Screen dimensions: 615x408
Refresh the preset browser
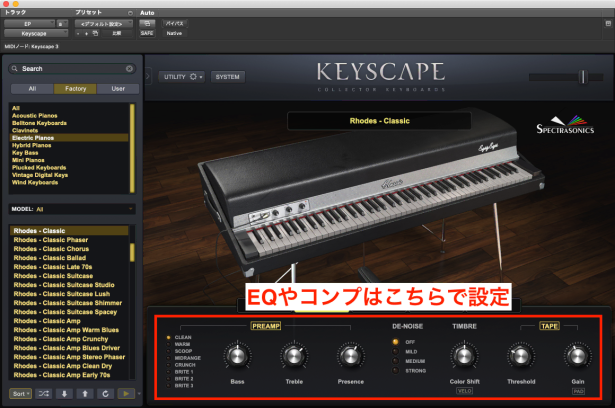105,393
